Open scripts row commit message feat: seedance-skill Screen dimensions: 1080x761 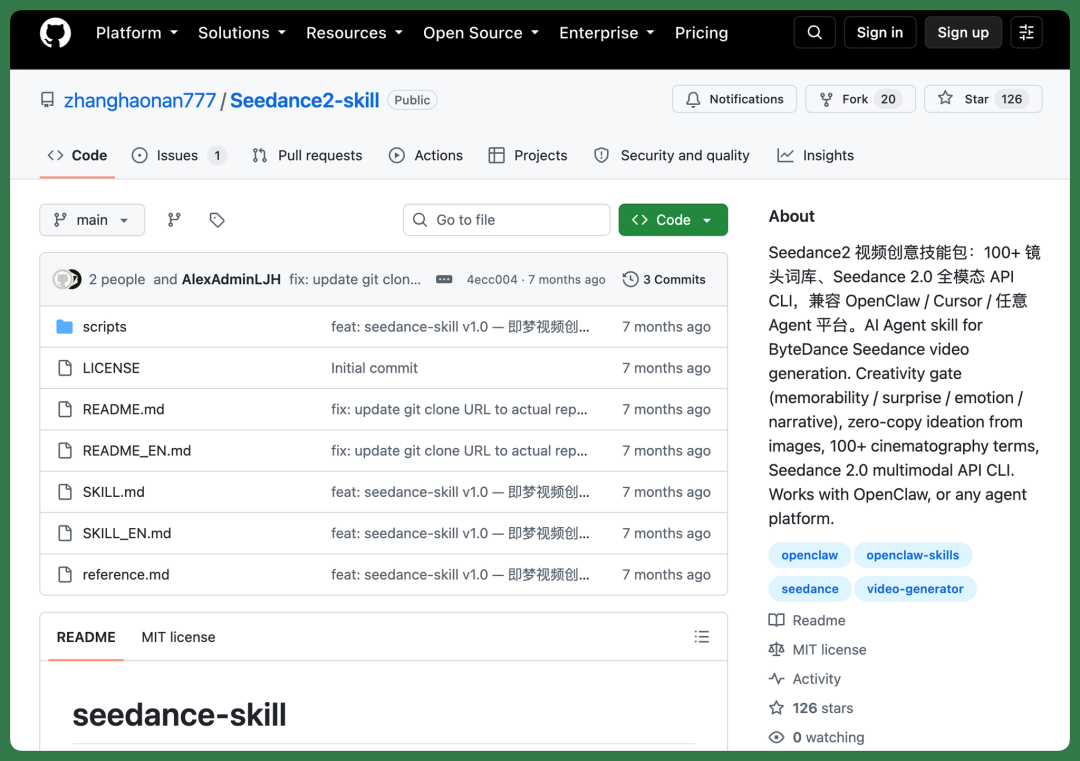pos(460,326)
